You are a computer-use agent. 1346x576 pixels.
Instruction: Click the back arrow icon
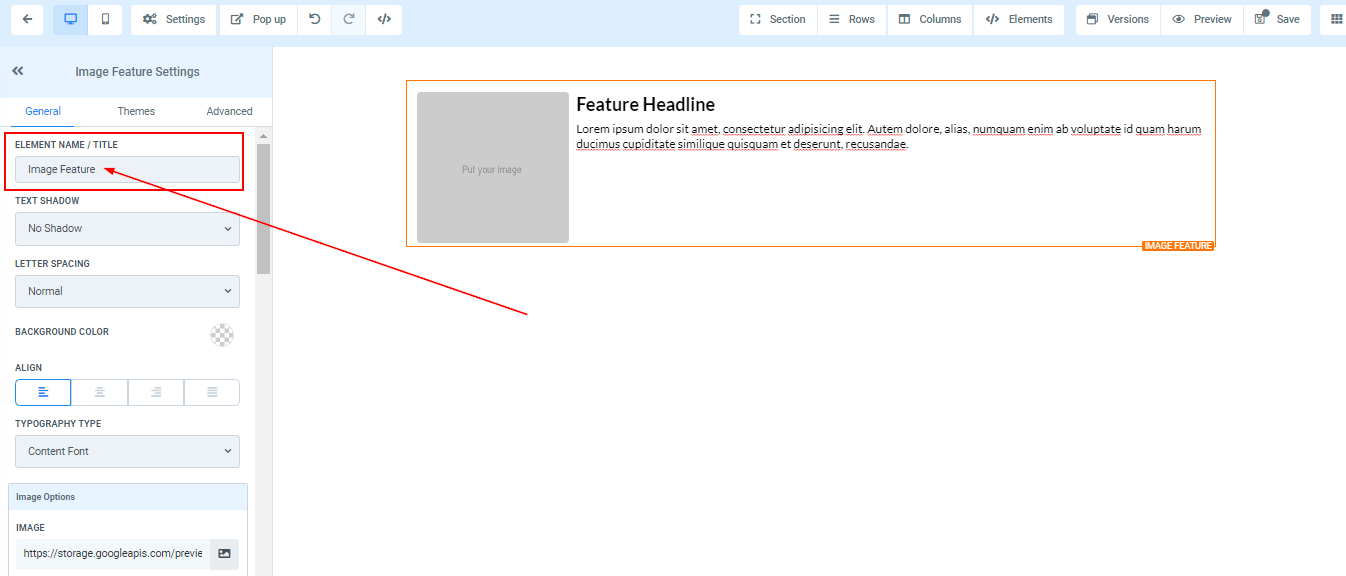[26, 19]
